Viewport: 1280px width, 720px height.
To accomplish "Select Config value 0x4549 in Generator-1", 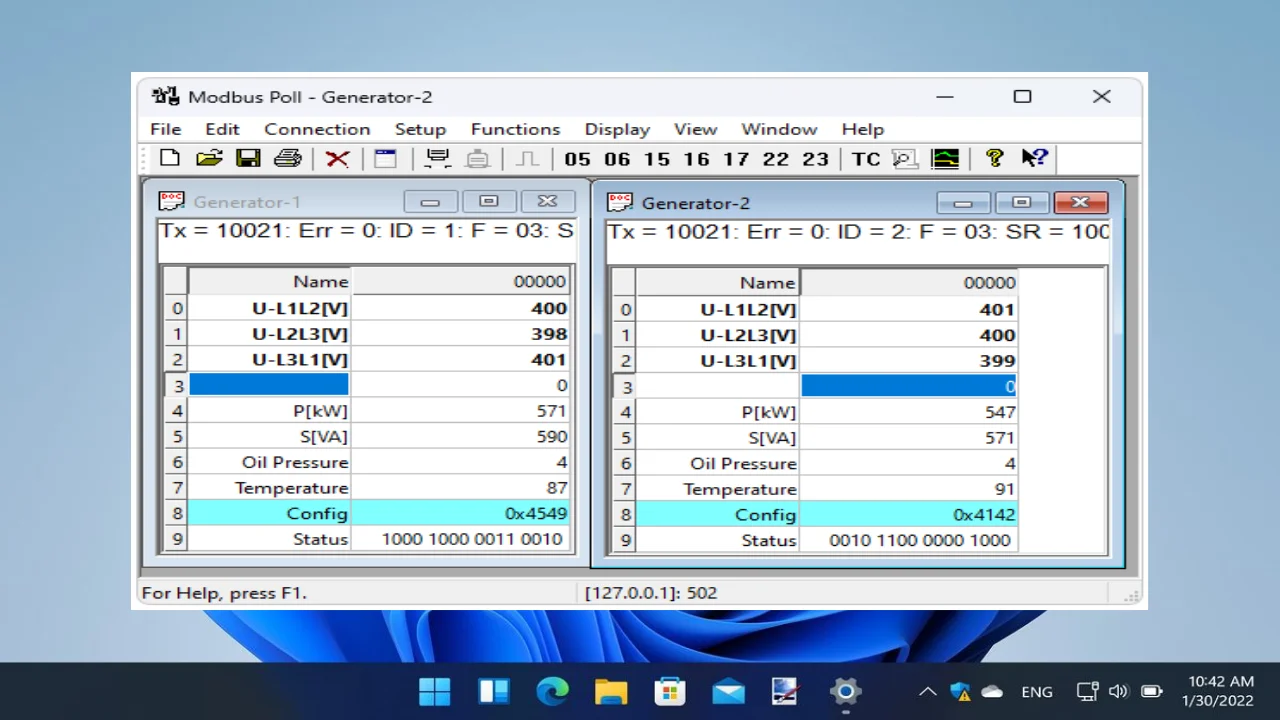I will [x=460, y=513].
